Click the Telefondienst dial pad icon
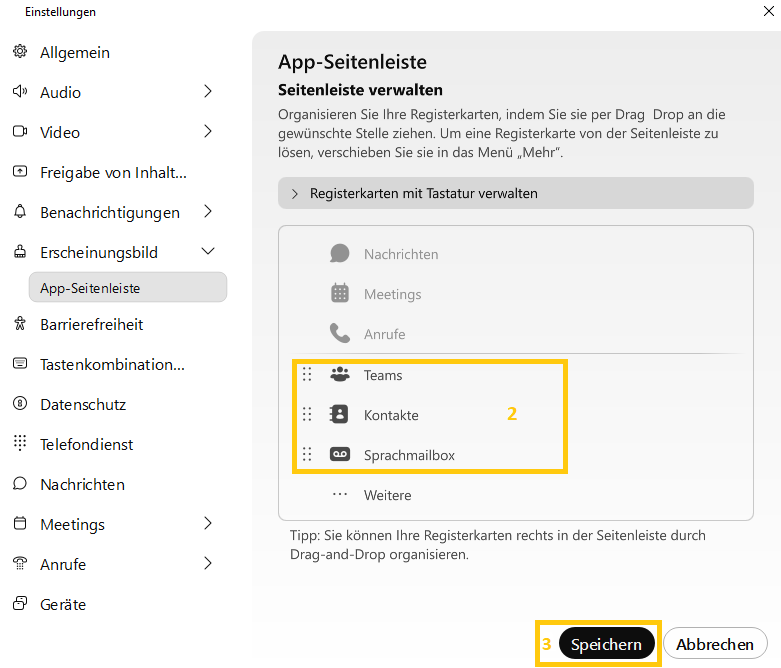781x668 pixels. click(x=20, y=444)
